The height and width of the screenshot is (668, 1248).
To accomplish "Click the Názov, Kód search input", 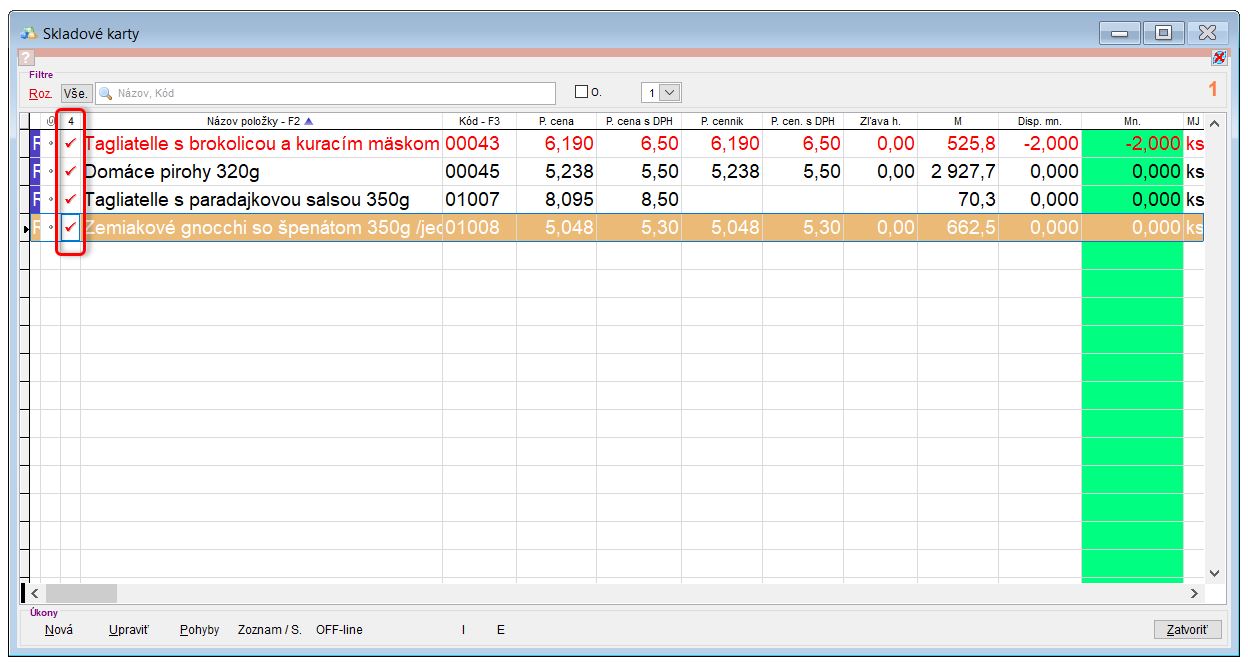I will 330,93.
